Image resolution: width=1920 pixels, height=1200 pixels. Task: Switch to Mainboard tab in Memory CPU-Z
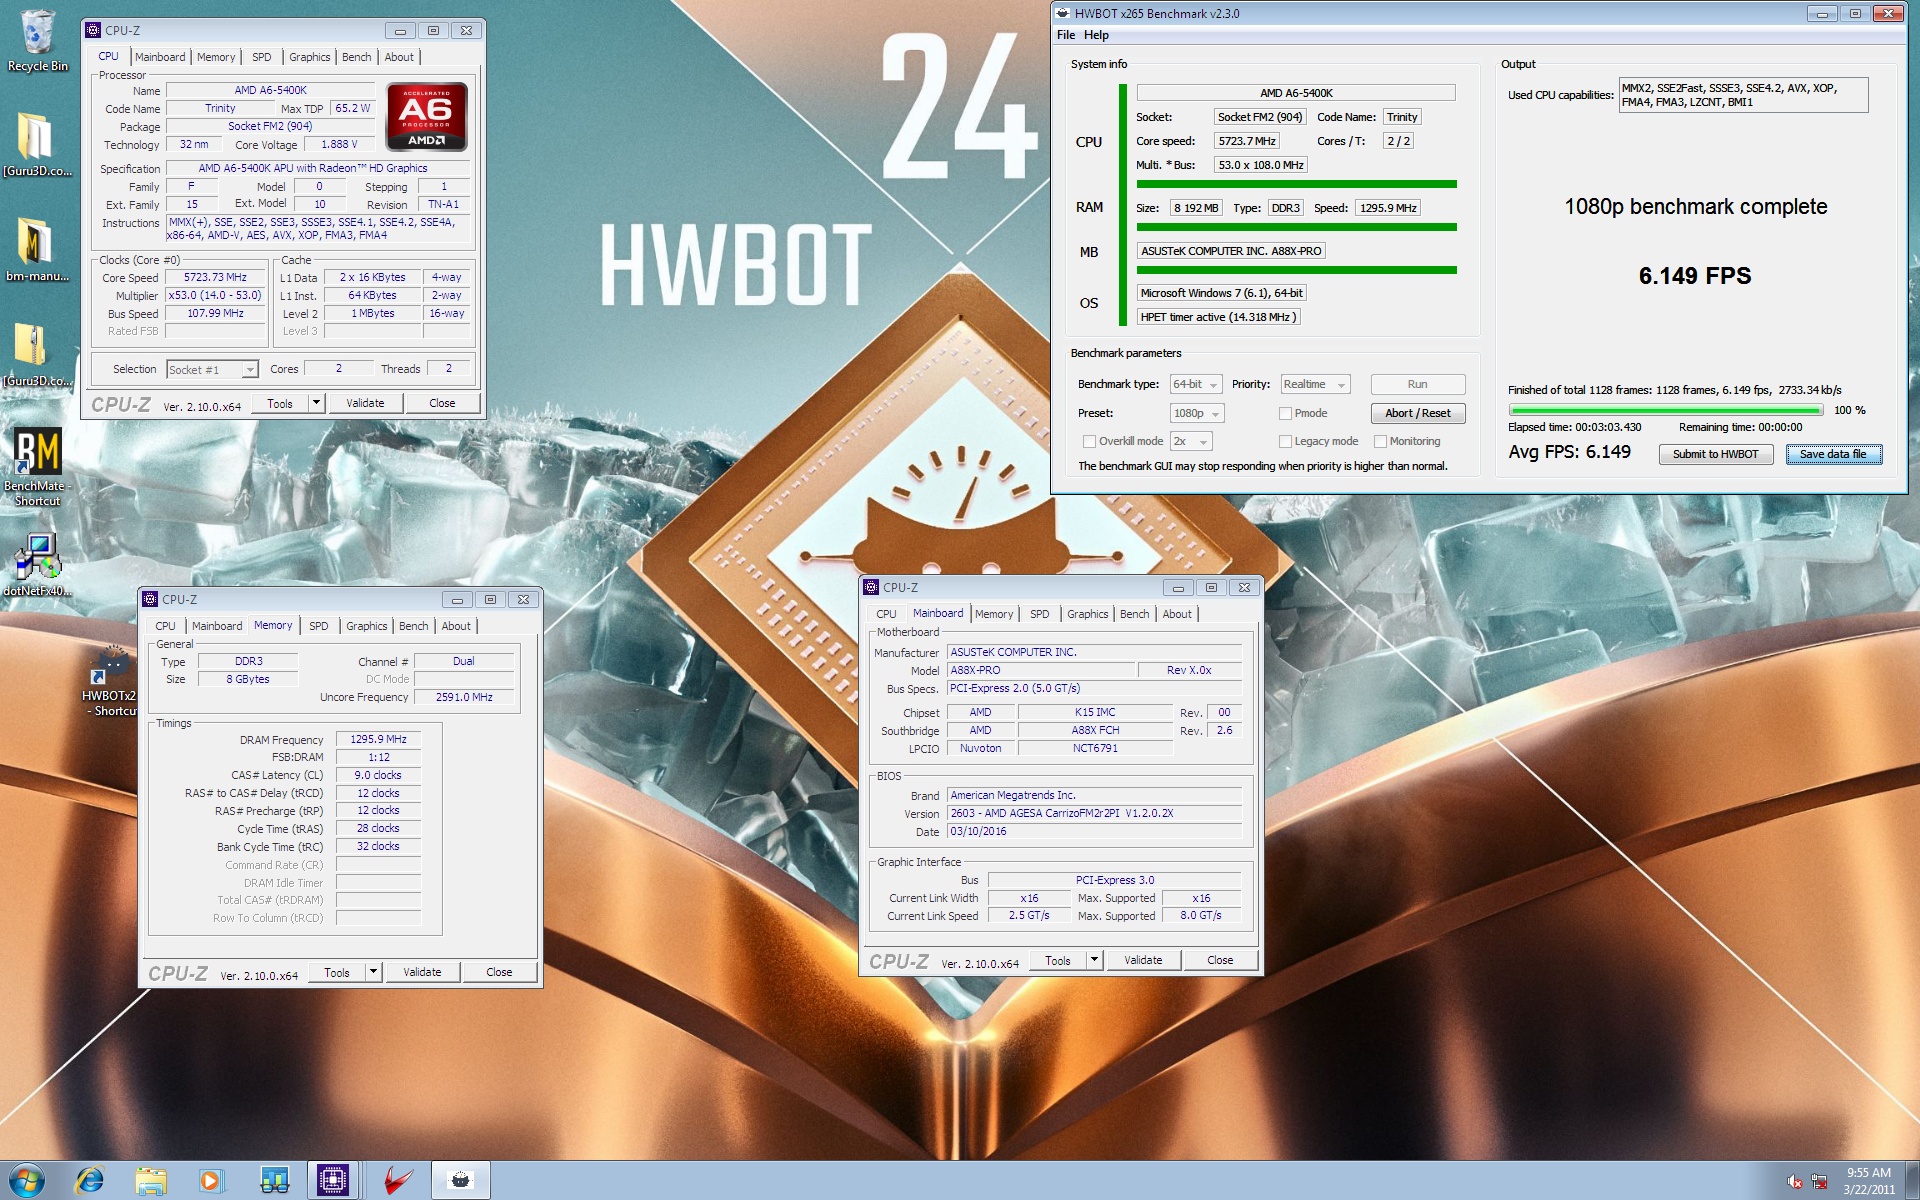[x=217, y=626]
